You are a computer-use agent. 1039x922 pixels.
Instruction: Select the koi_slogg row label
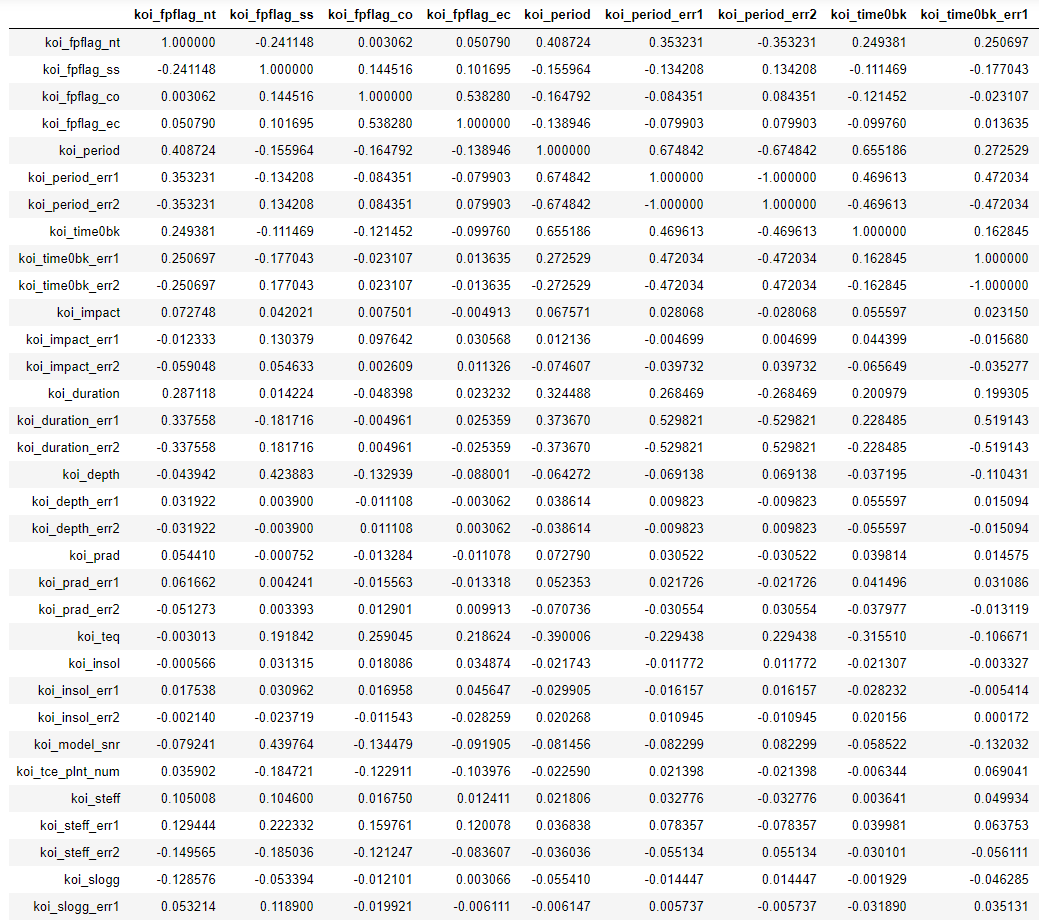click(x=92, y=880)
